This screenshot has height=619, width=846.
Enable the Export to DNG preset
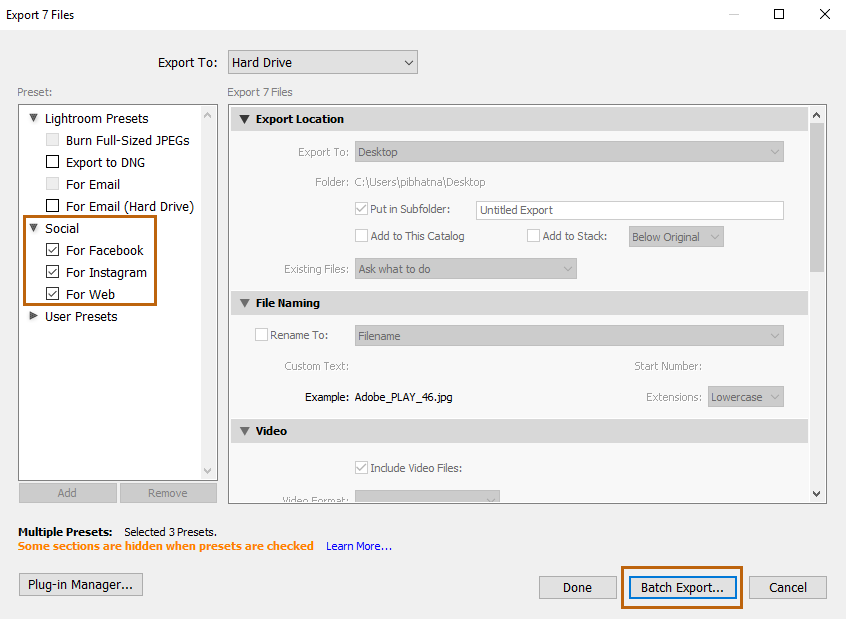point(51,162)
